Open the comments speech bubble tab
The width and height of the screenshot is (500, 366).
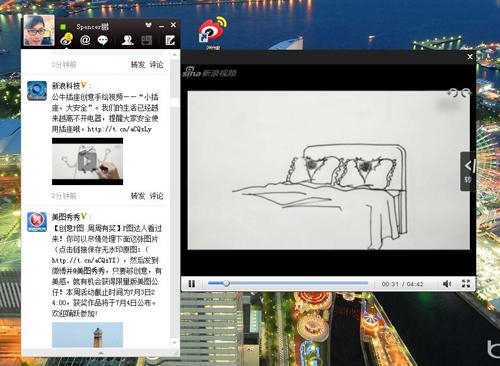click(102, 40)
